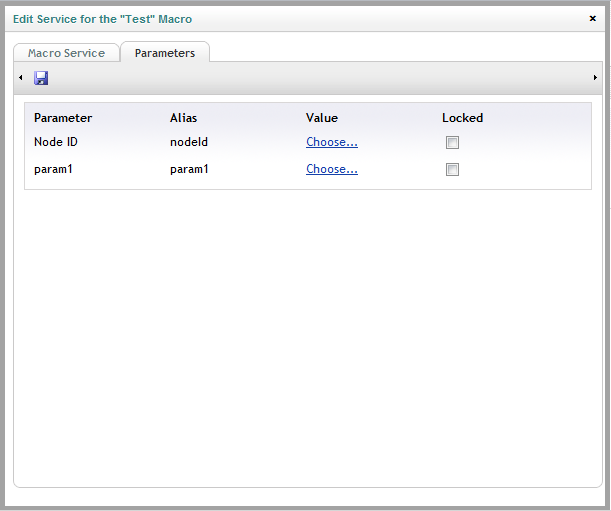The height and width of the screenshot is (511, 611).
Task: Click the toolbar's left scroll arrow
Action: click(x=21, y=78)
